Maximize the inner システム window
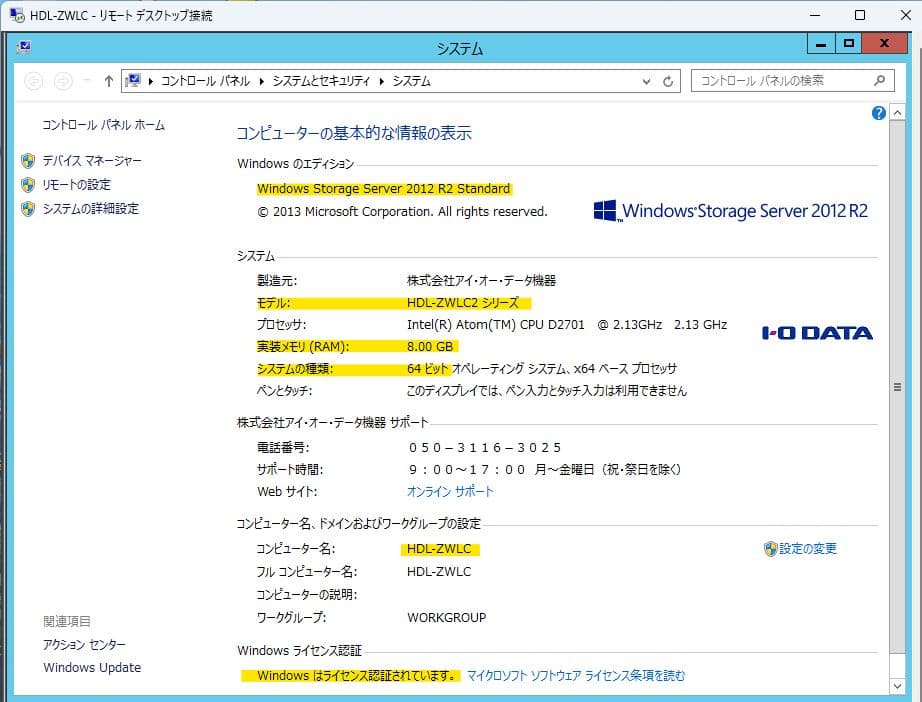The image size is (922, 702). point(848,44)
